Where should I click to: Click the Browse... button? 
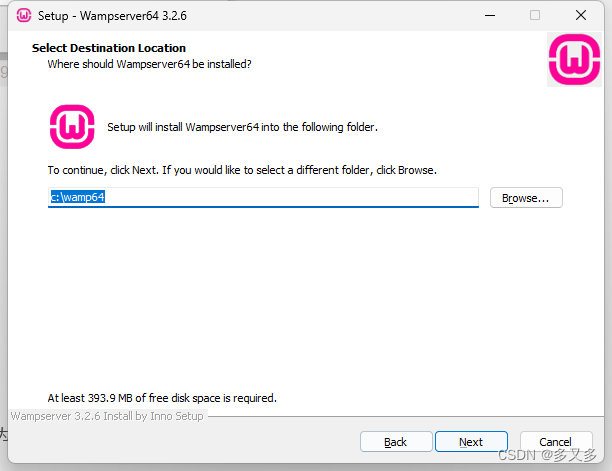526,198
